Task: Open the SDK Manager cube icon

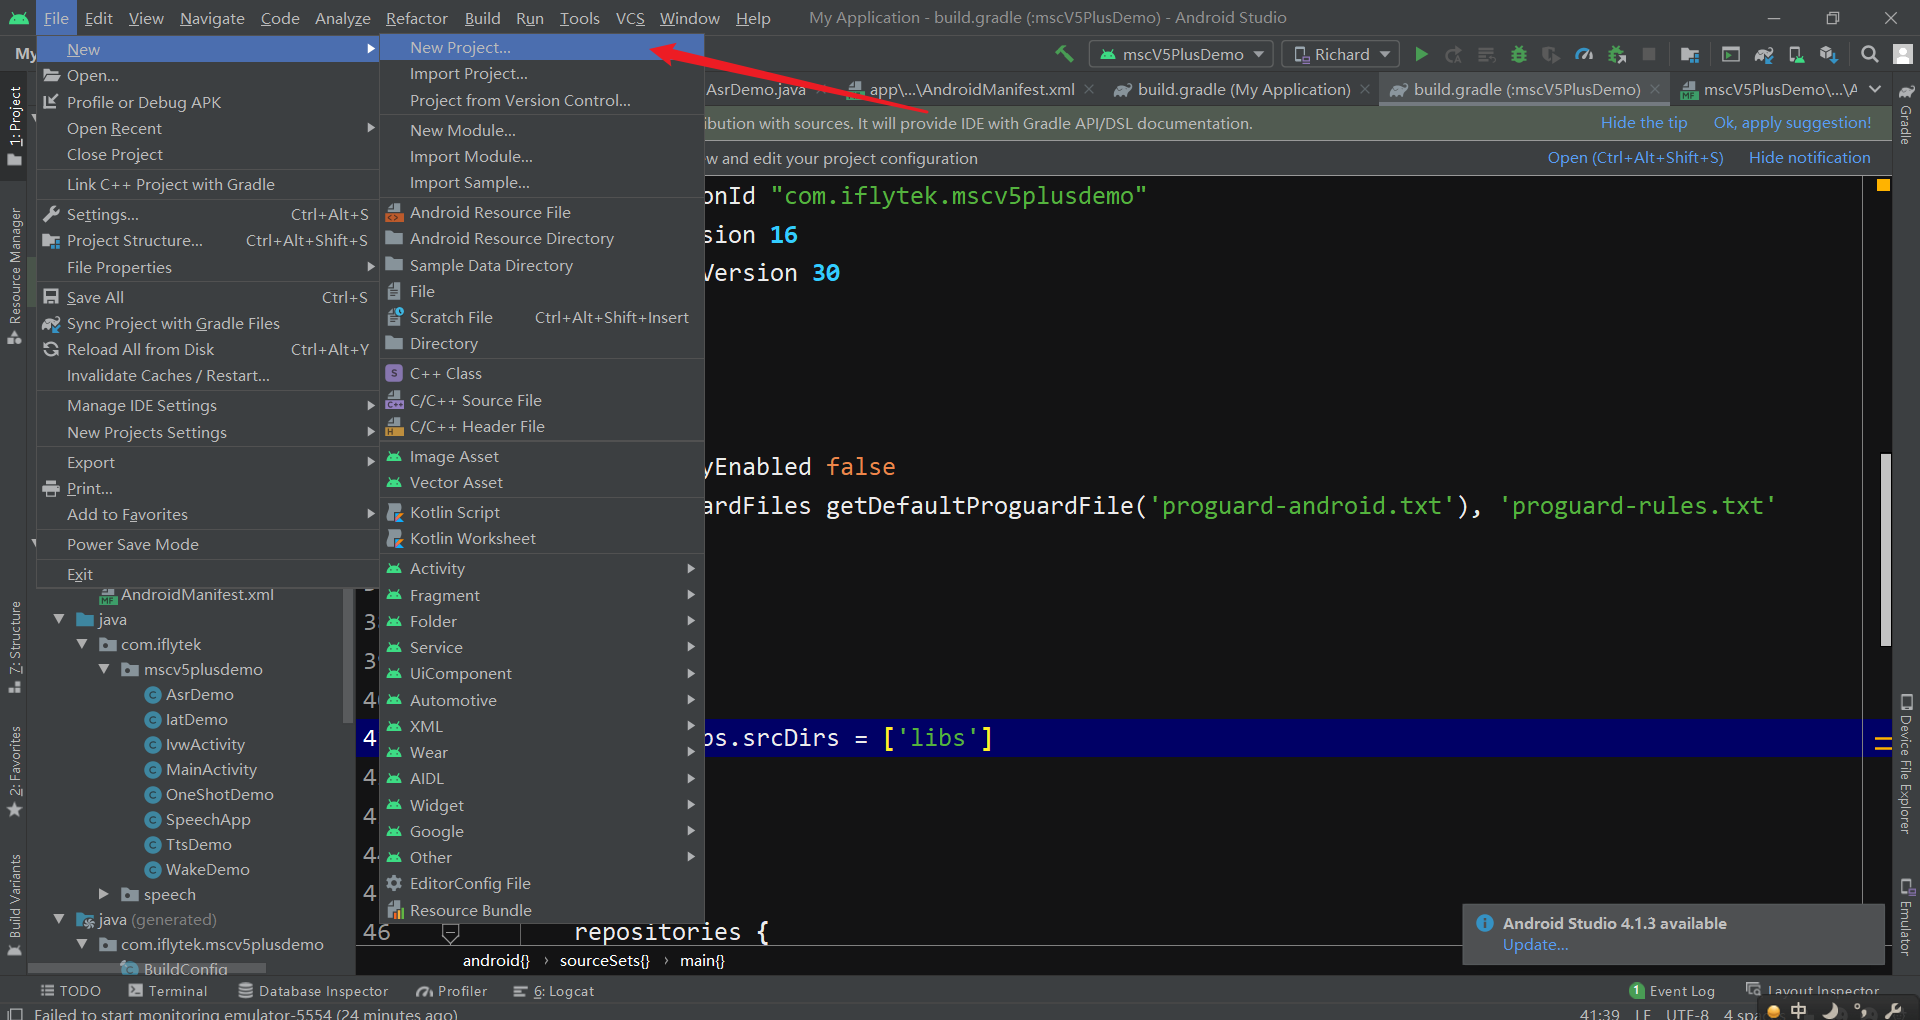Action: pyautogui.click(x=1828, y=54)
